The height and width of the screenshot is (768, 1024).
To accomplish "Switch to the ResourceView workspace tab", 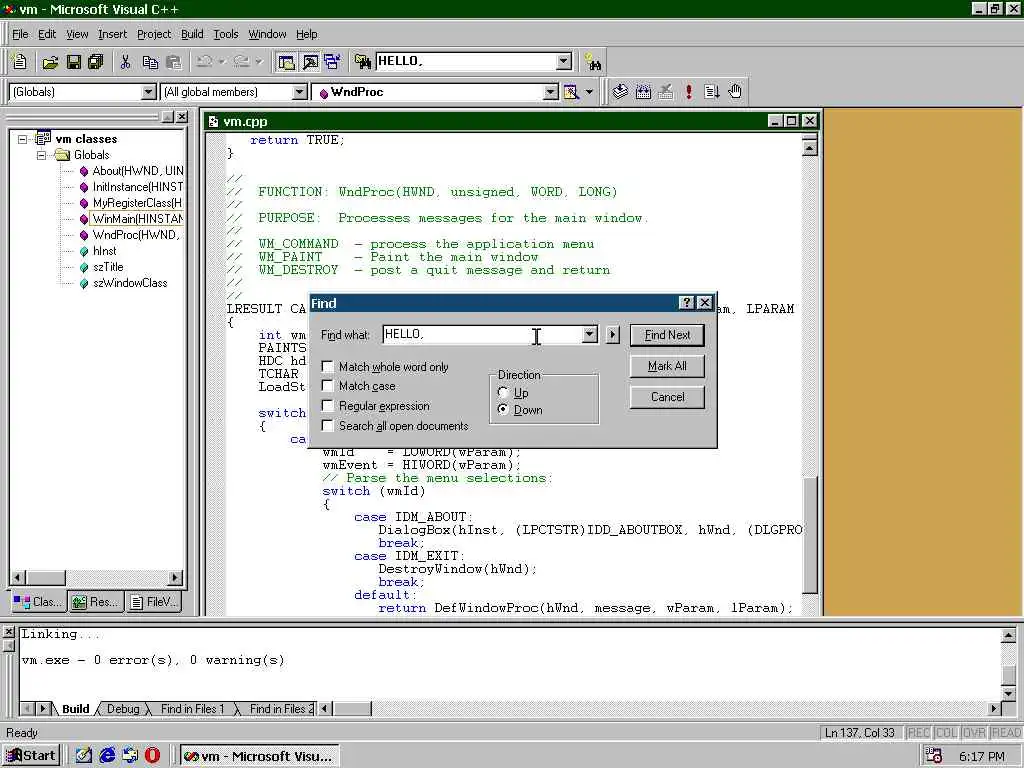I will (96, 602).
